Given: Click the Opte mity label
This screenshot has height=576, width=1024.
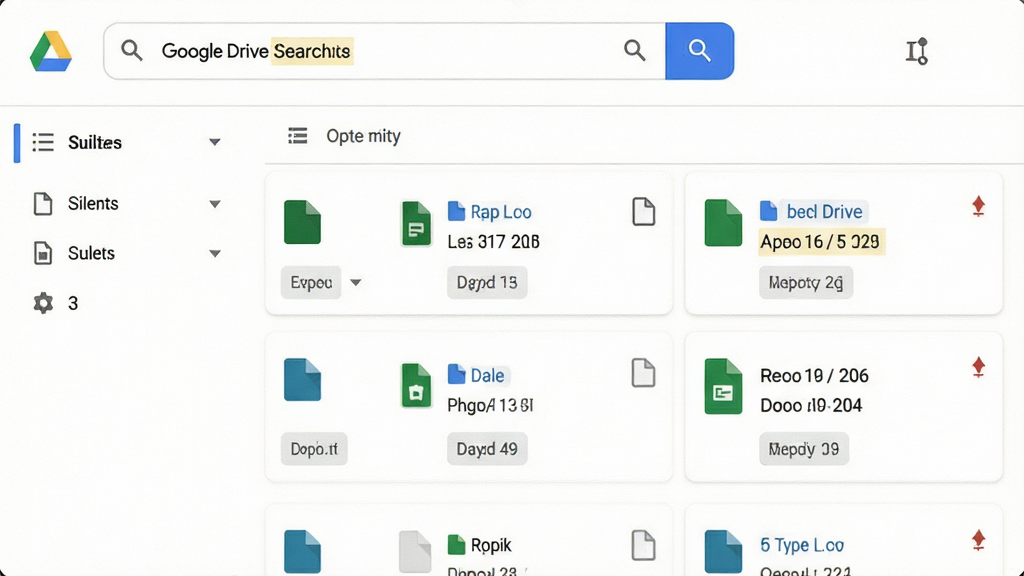Looking at the screenshot, I should [363, 136].
